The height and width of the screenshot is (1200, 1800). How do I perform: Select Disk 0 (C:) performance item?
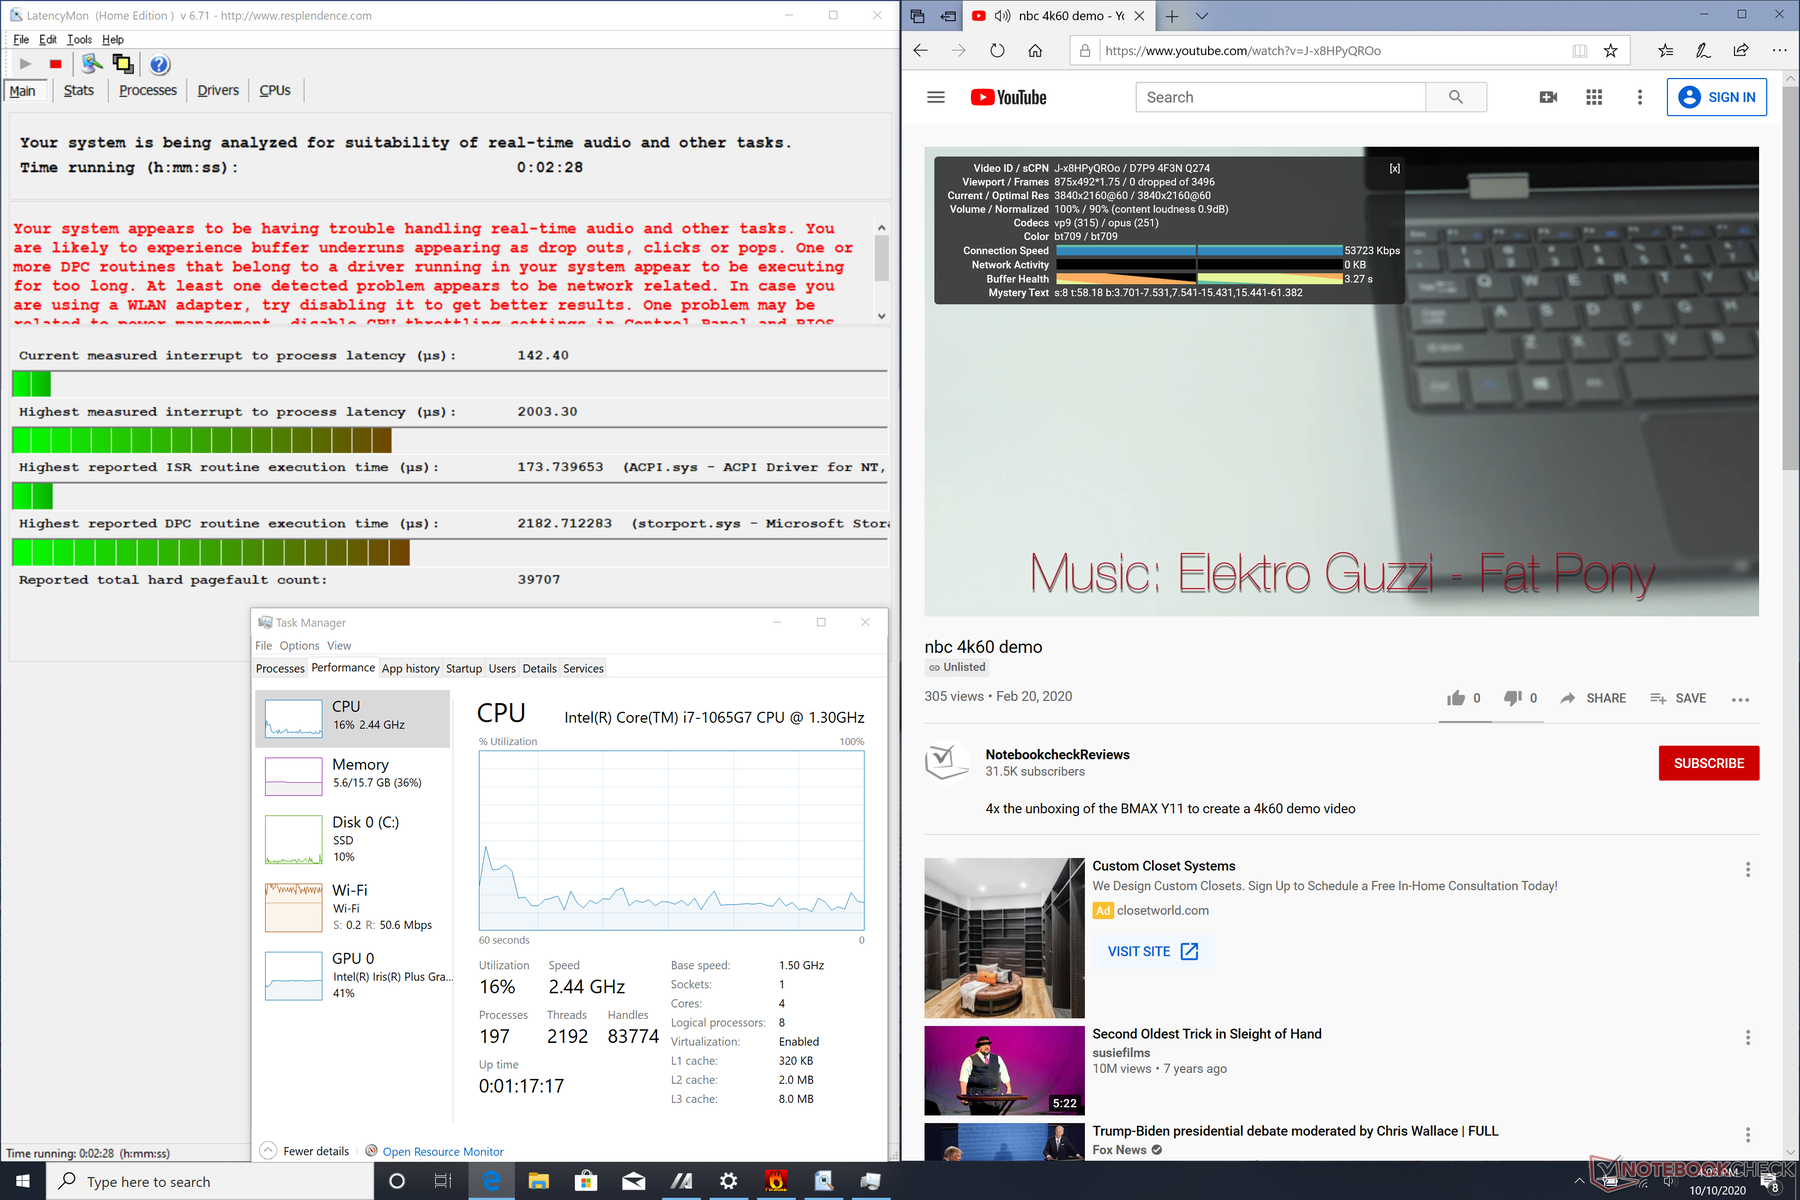(x=352, y=838)
